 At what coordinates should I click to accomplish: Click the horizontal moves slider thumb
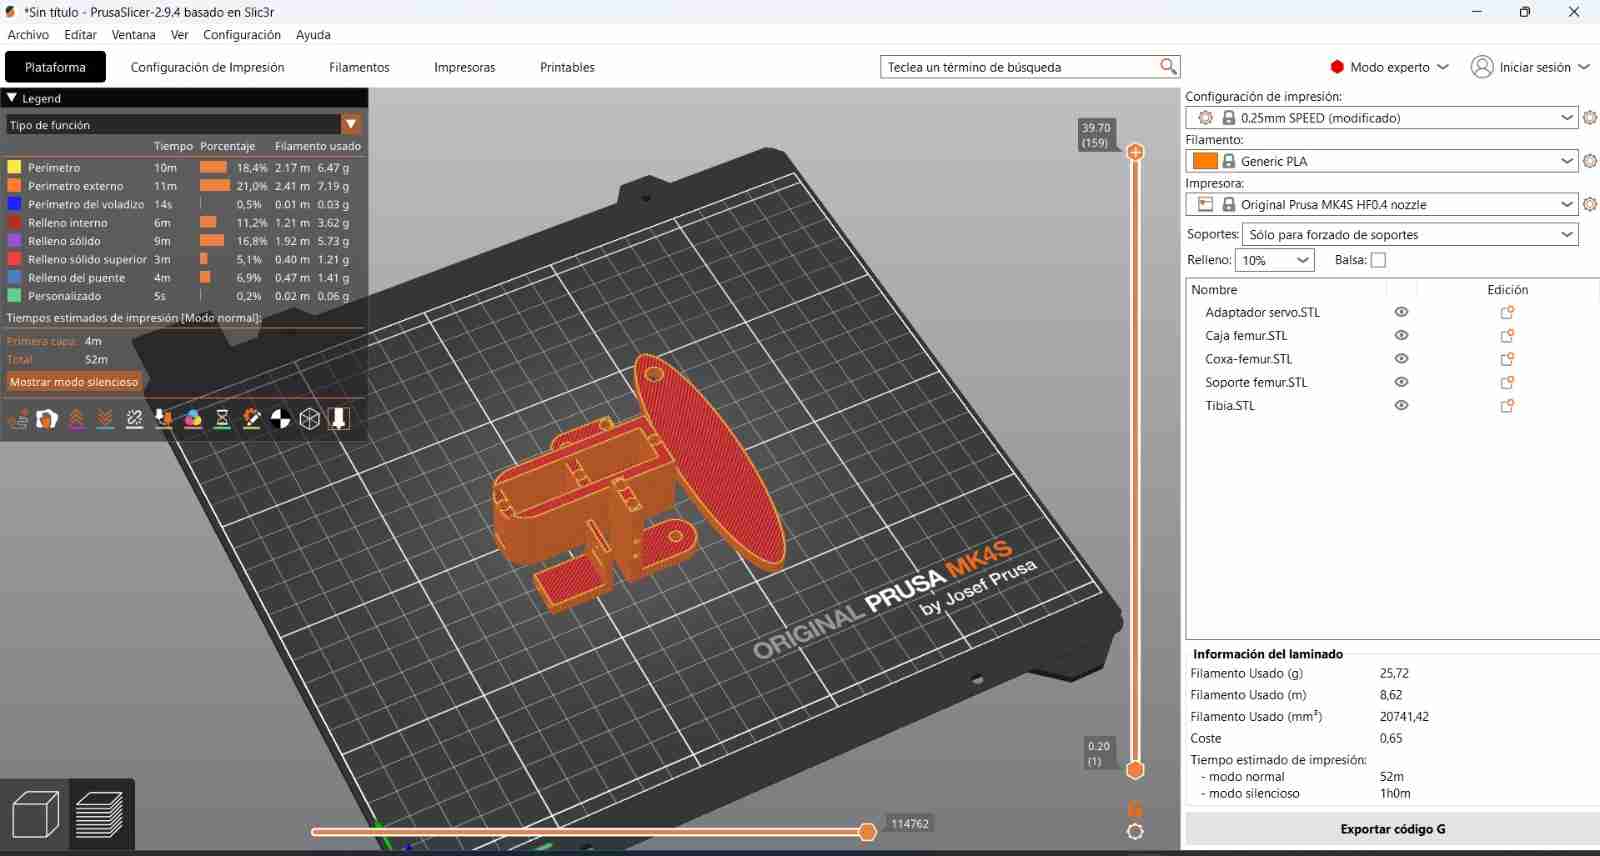(x=868, y=832)
